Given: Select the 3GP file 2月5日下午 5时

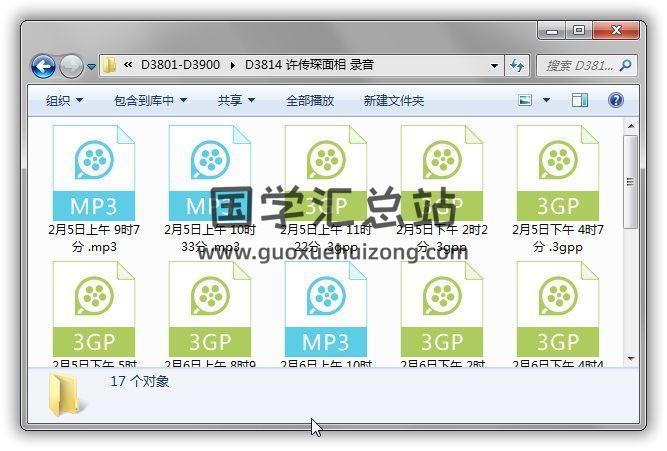Looking at the screenshot, I should click(94, 314).
